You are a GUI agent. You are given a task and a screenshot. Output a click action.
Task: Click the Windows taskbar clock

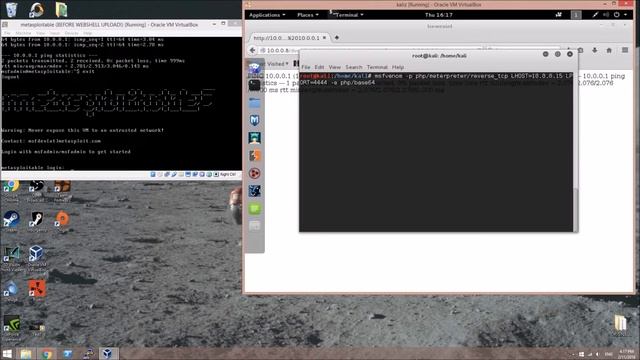(627, 353)
